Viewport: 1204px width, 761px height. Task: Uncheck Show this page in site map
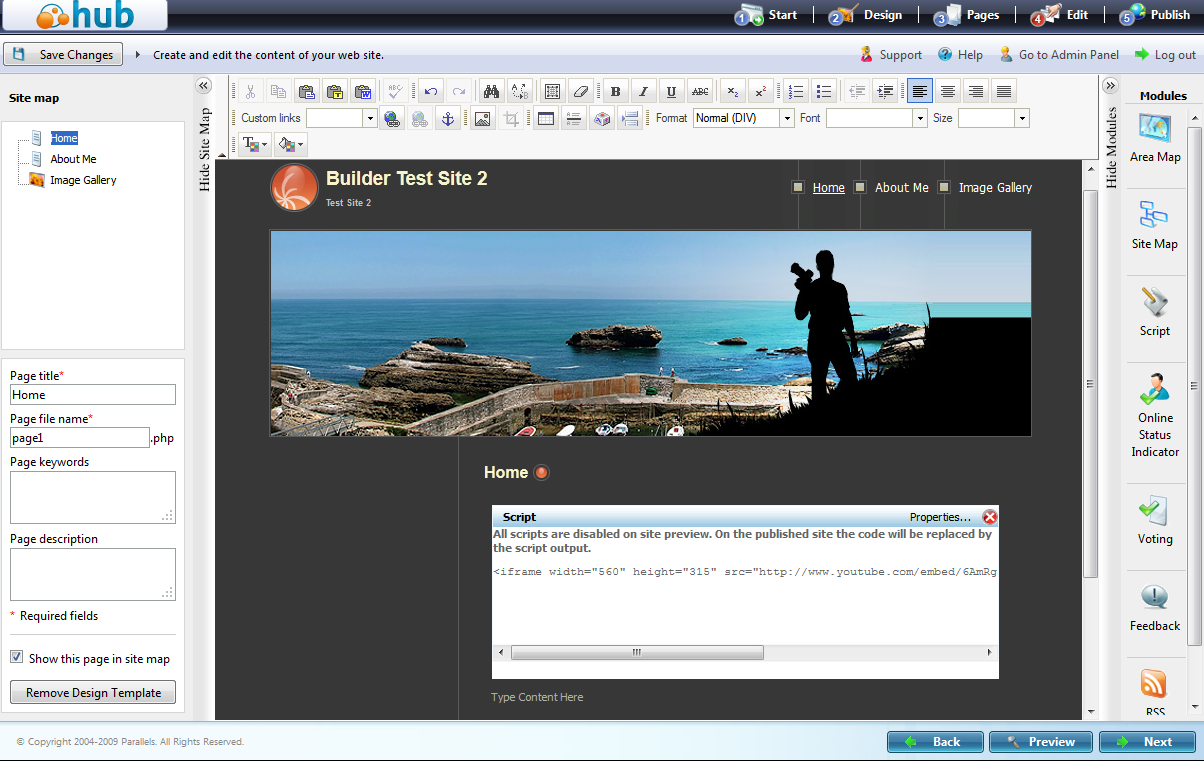[17, 658]
